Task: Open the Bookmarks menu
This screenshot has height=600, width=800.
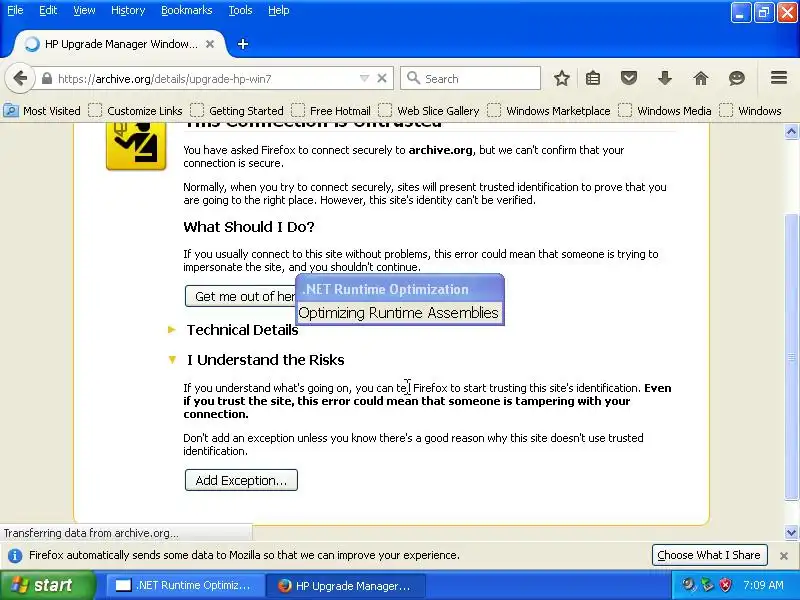Action: point(186,10)
